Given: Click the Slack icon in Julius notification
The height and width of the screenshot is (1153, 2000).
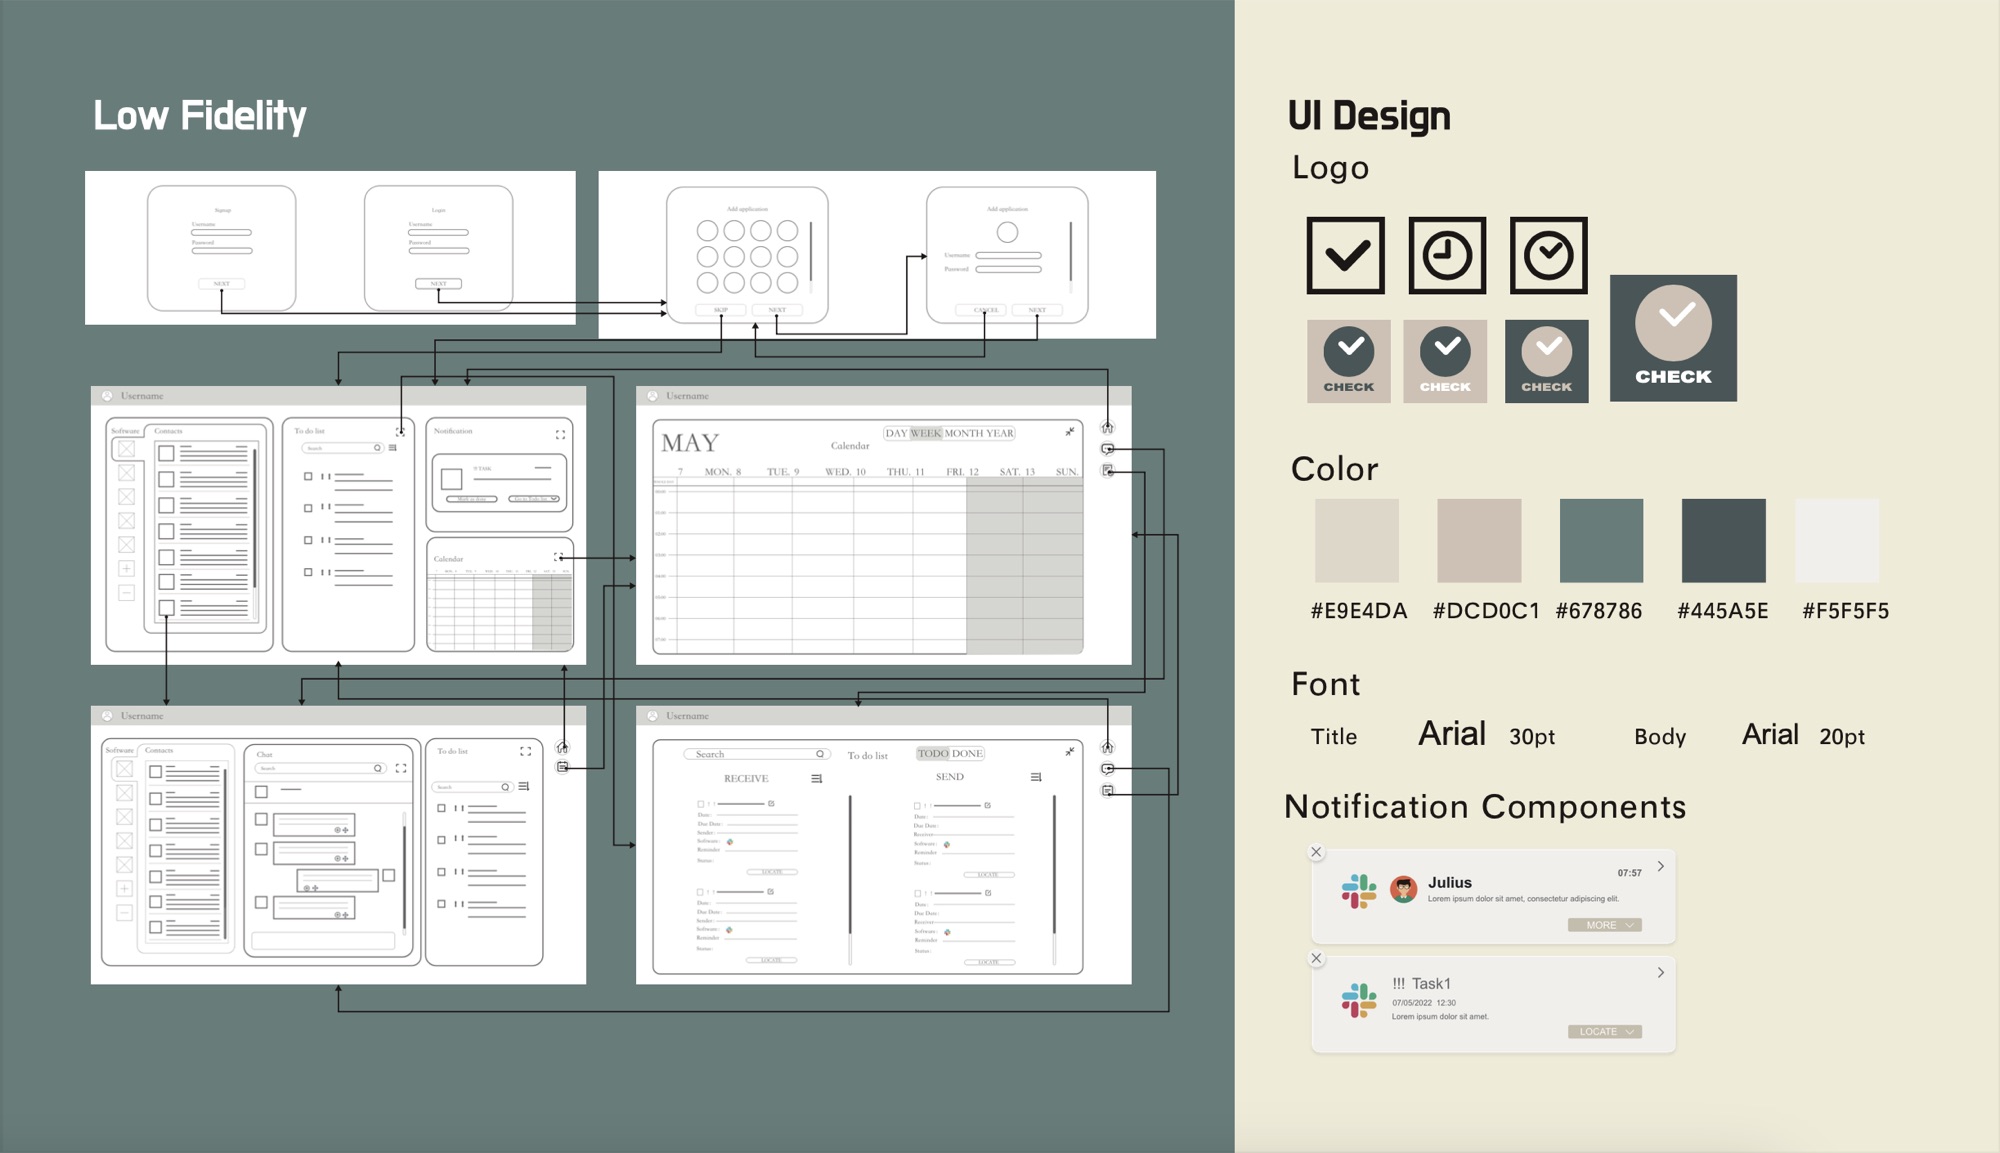Looking at the screenshot, I should 1358,890.
